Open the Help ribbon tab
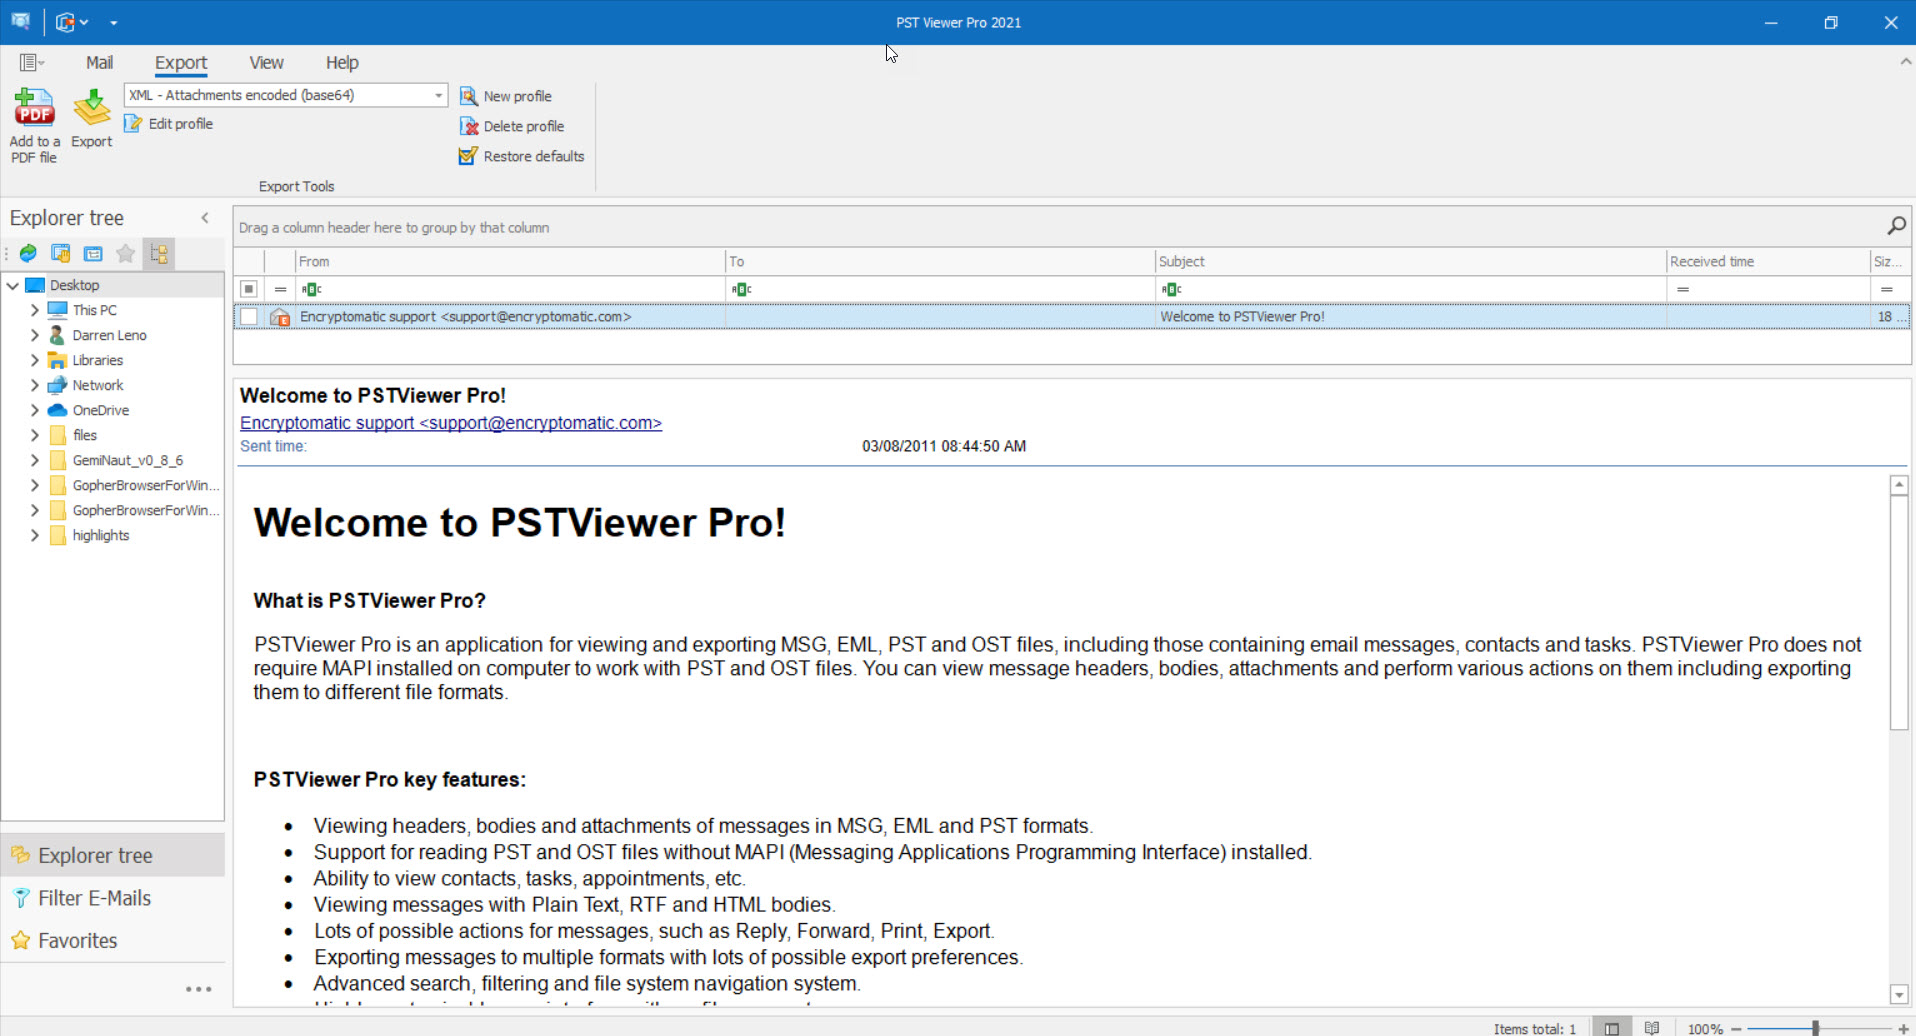The width and height of the screenshot is (1916, 1036). 342,62
